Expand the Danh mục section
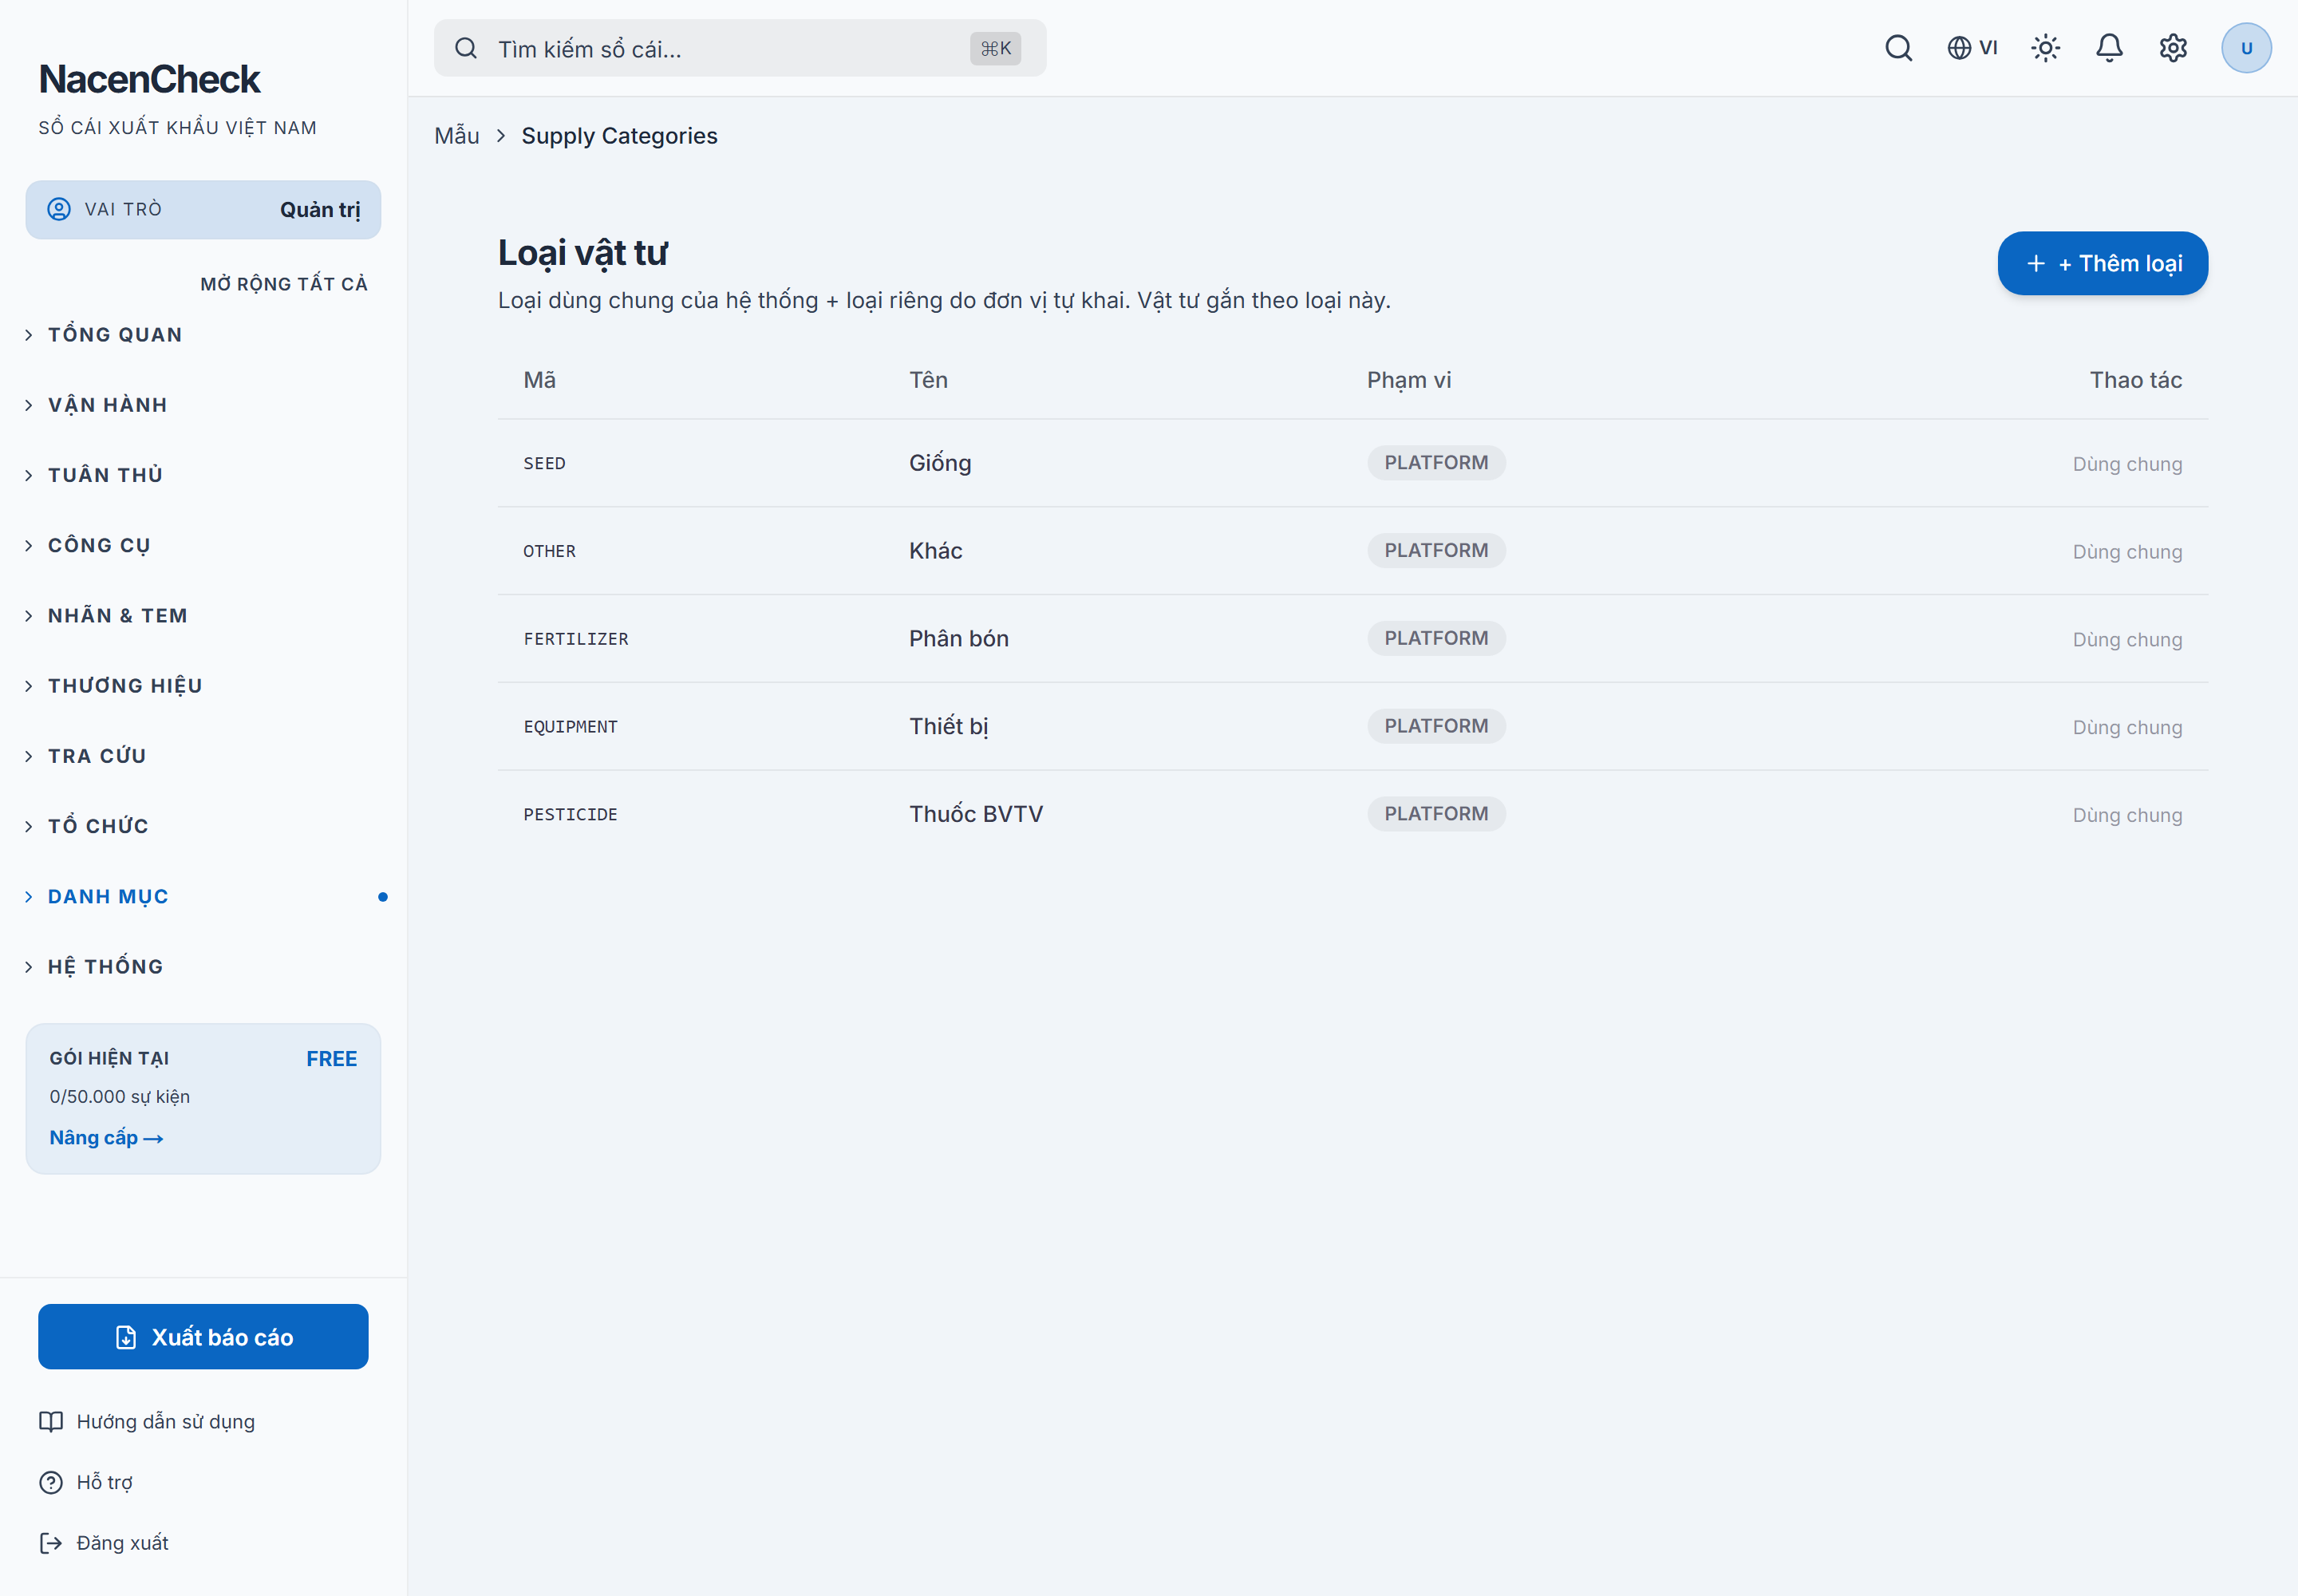 click(203, 896)
